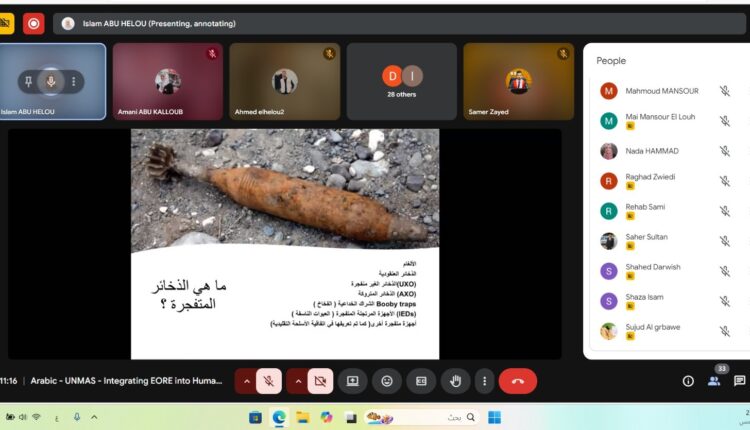Turn on captions from the toolbar
Screen dimensions: 750x430
(421, 381)
